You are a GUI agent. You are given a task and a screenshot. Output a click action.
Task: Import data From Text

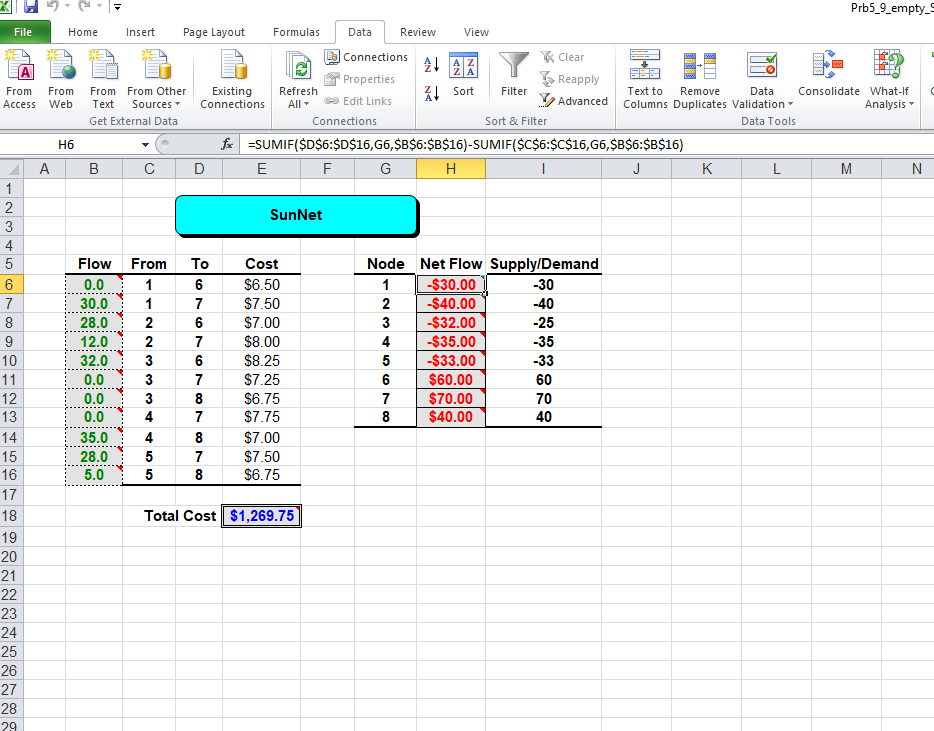pyautogui.click(x=103, y=79)
